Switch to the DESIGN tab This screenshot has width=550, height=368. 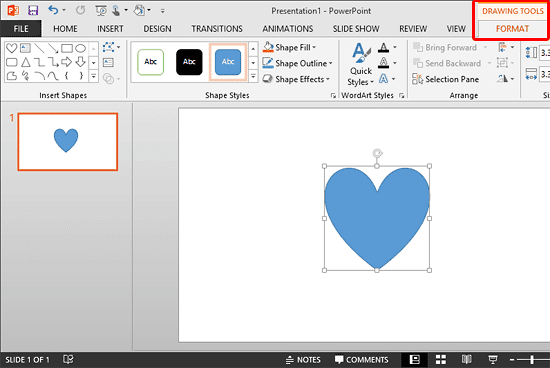pyautogui.click(x=157, y=29)
